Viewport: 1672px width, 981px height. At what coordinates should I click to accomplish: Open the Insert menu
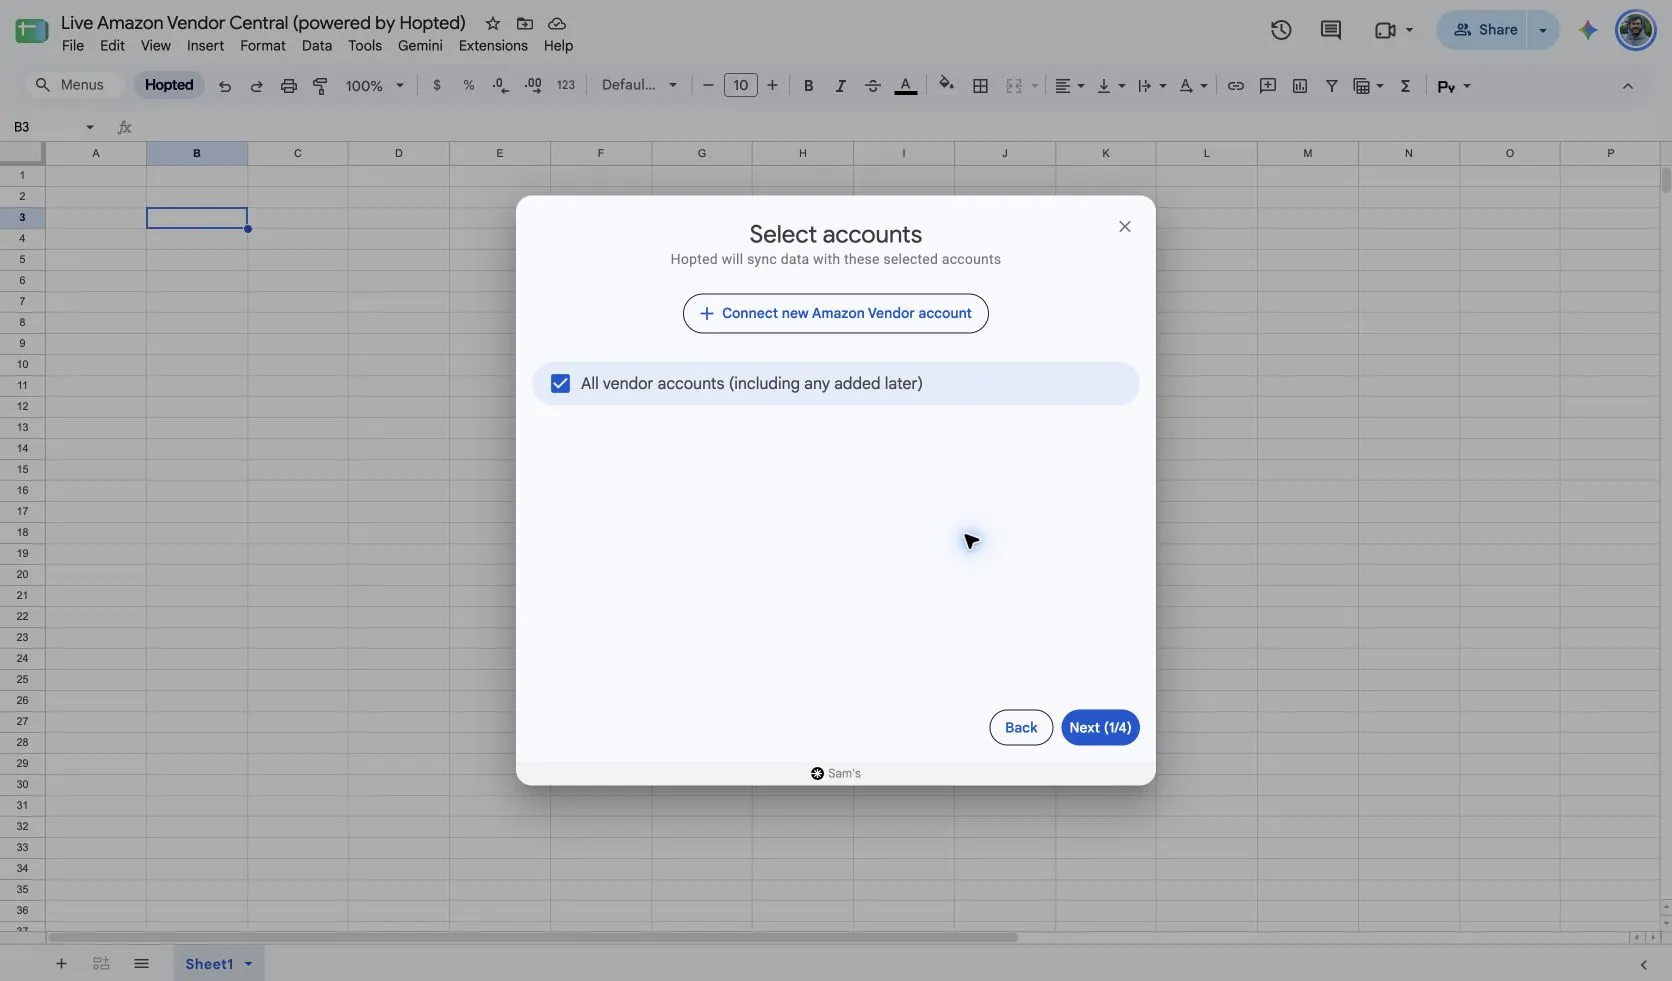[x=205, y=46]
